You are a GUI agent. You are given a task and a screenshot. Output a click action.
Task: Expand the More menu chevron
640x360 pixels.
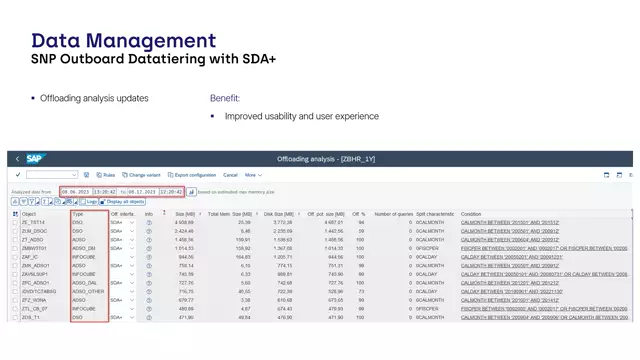pos(260,175)
